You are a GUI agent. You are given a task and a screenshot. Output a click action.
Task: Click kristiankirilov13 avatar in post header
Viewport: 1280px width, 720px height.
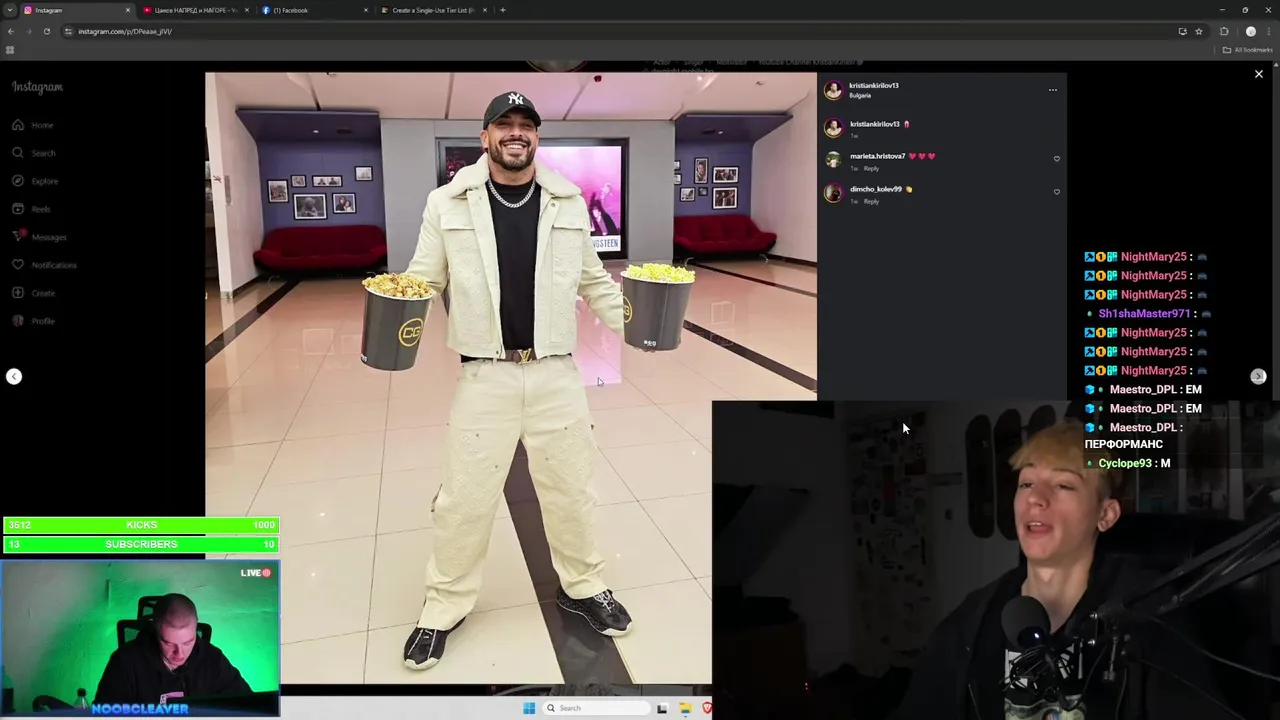[x=833, y=90]
